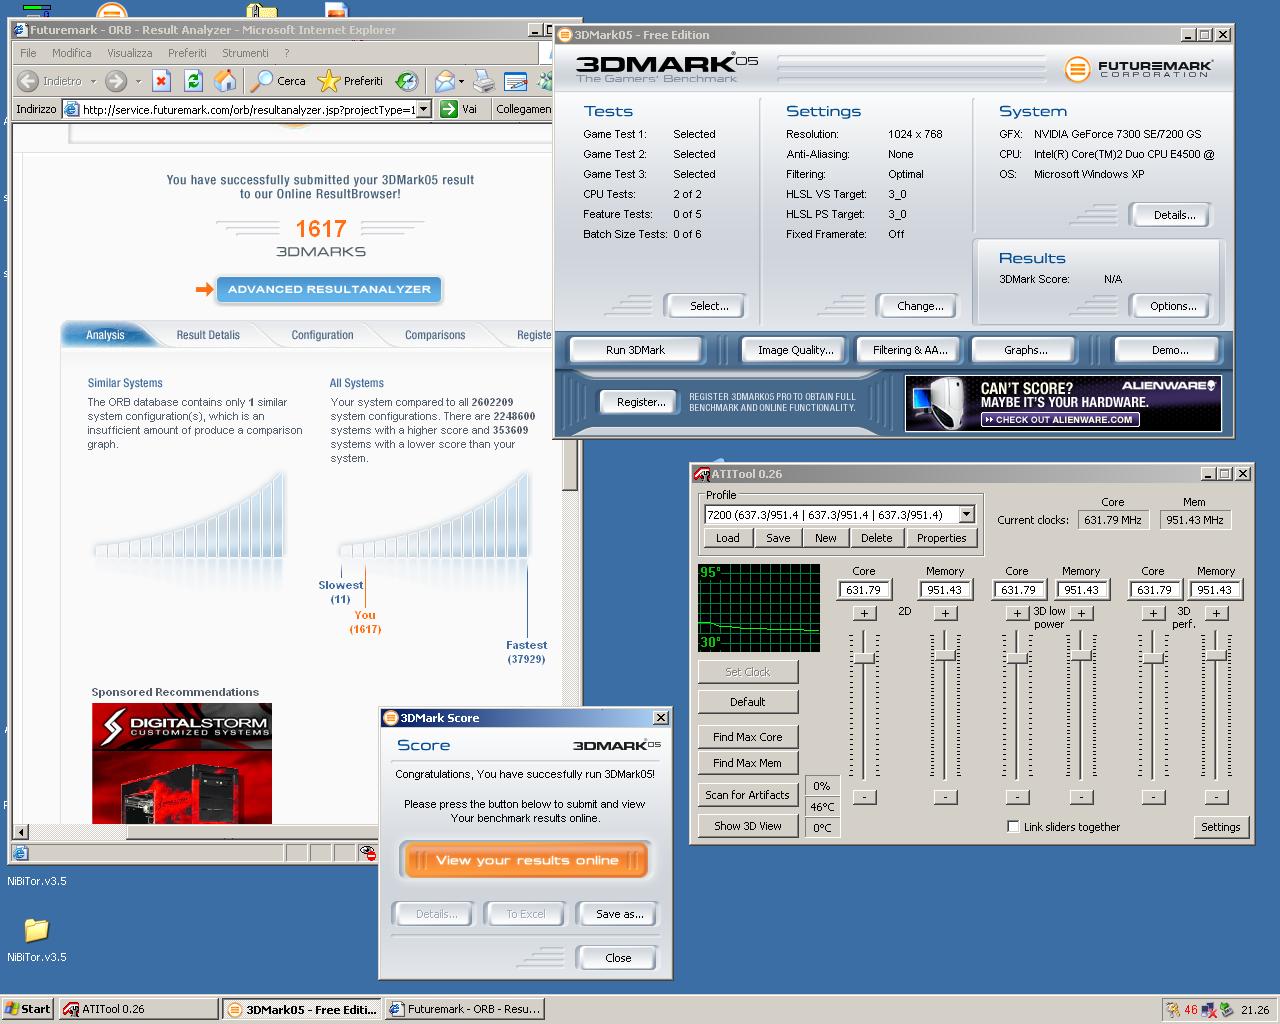Viewport: 1280px width, 1024px height.
Task: Click the ATITool title bar icon
Action: [x=702, y=474]
